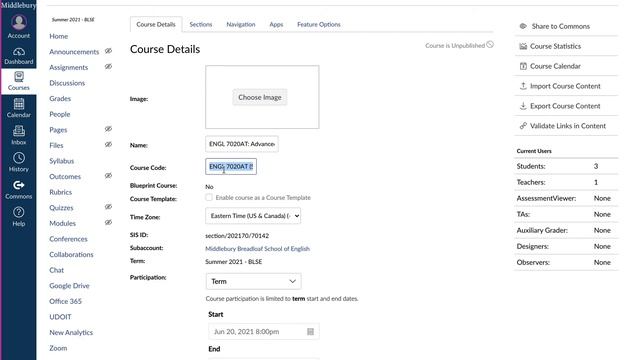
Task: Open the History icon
Action: (19, 158)
